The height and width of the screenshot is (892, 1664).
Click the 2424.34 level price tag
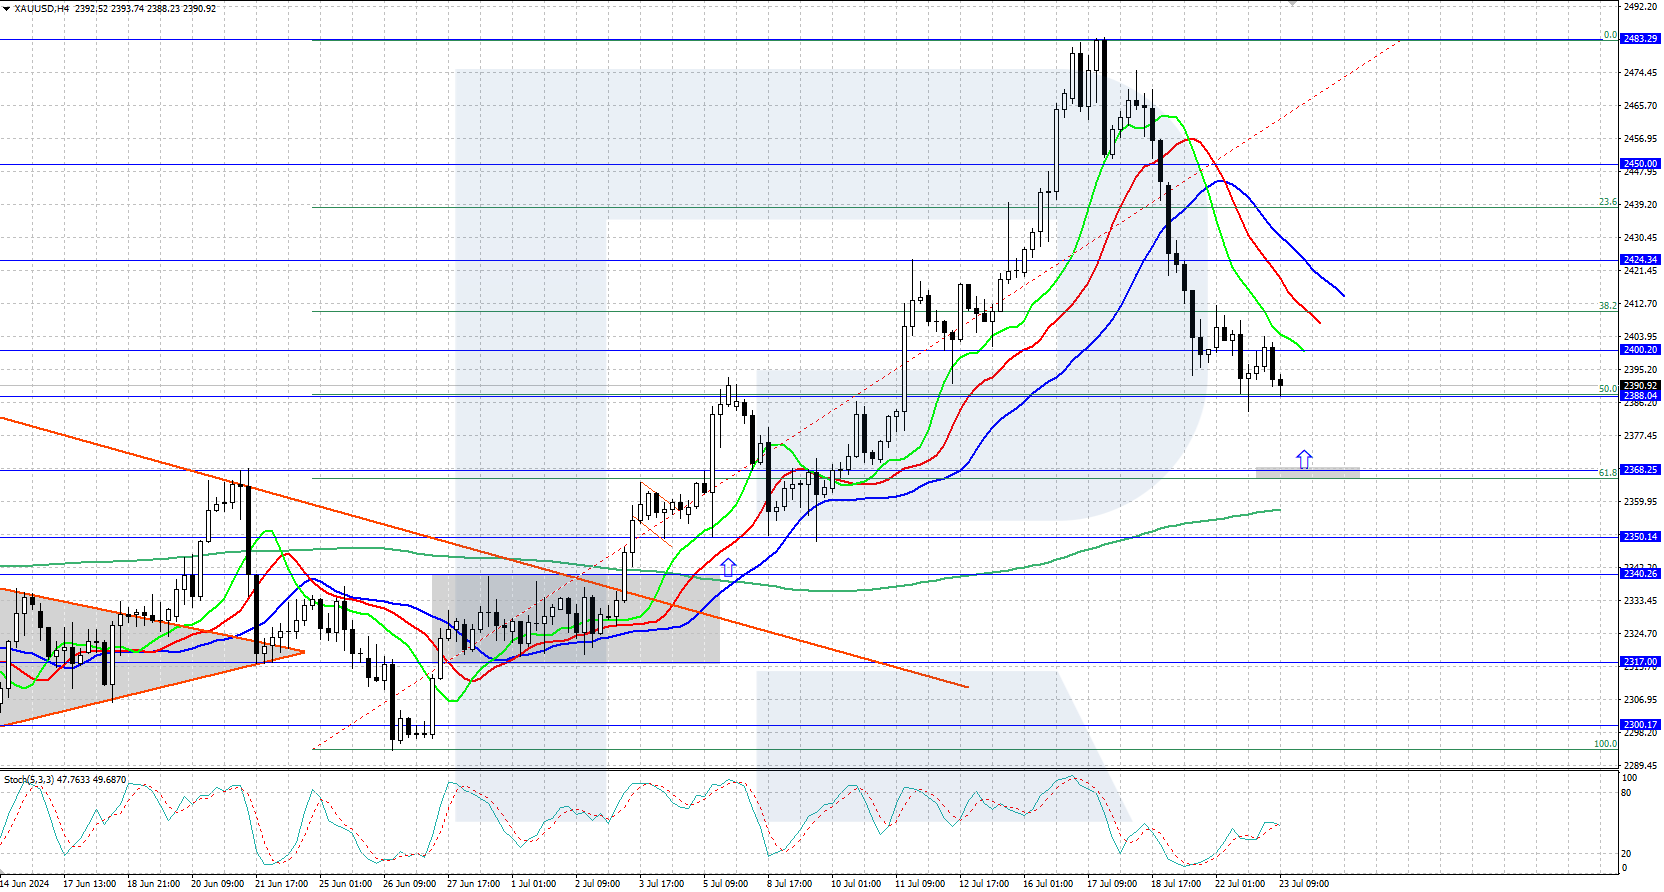(1640, 260)
